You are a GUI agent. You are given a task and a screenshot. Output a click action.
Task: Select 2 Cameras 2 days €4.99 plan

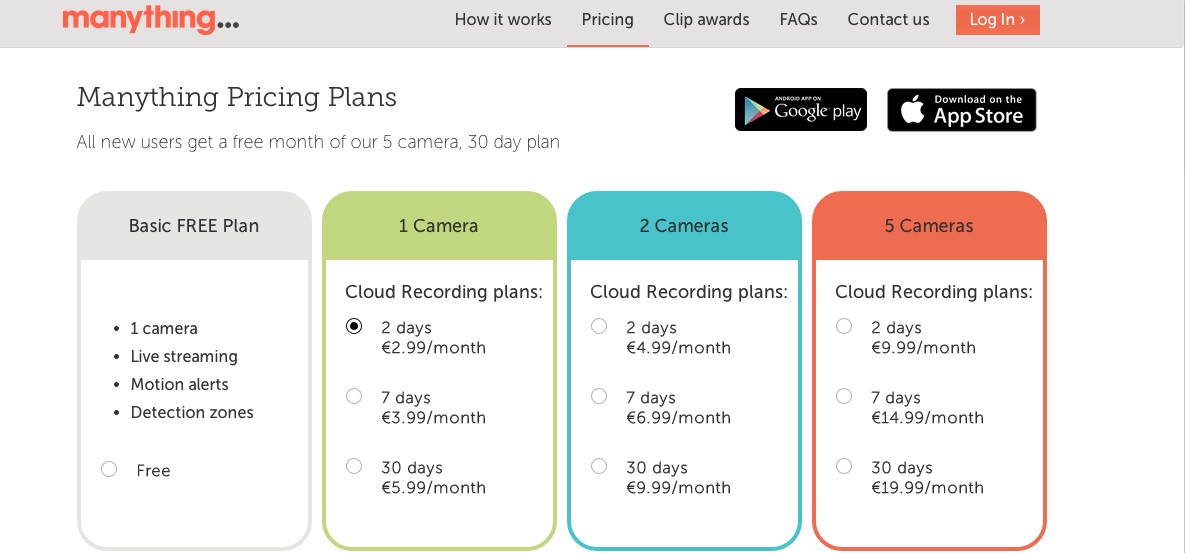click(x=599, y=326)
